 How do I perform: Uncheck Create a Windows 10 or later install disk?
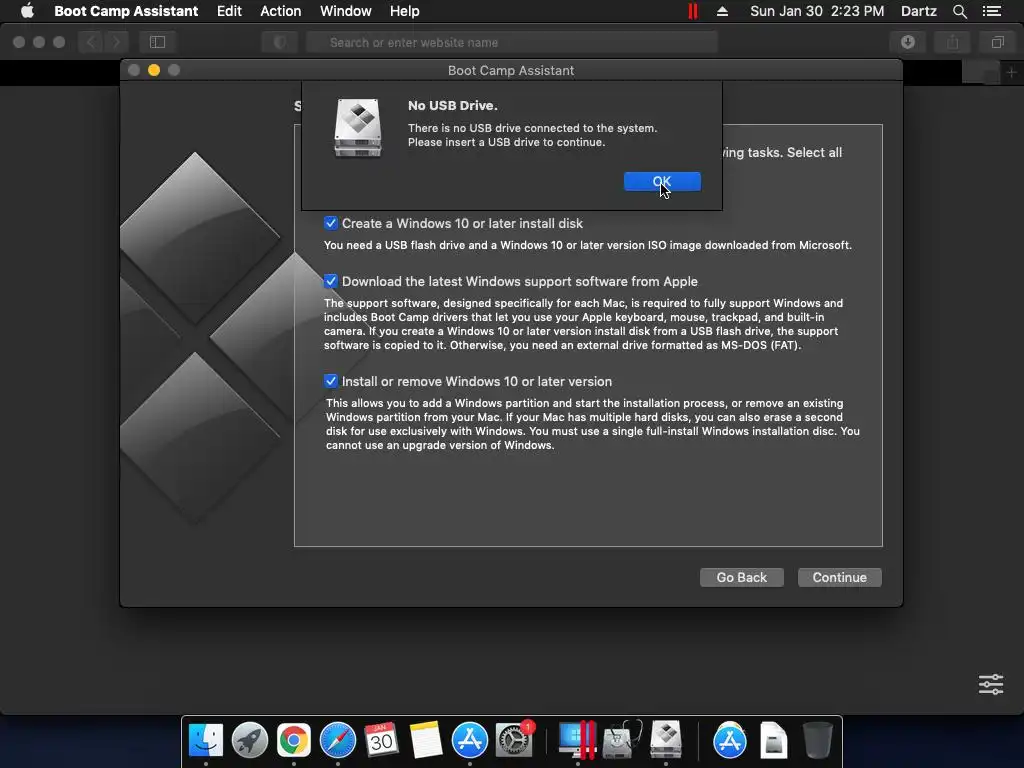330,223
